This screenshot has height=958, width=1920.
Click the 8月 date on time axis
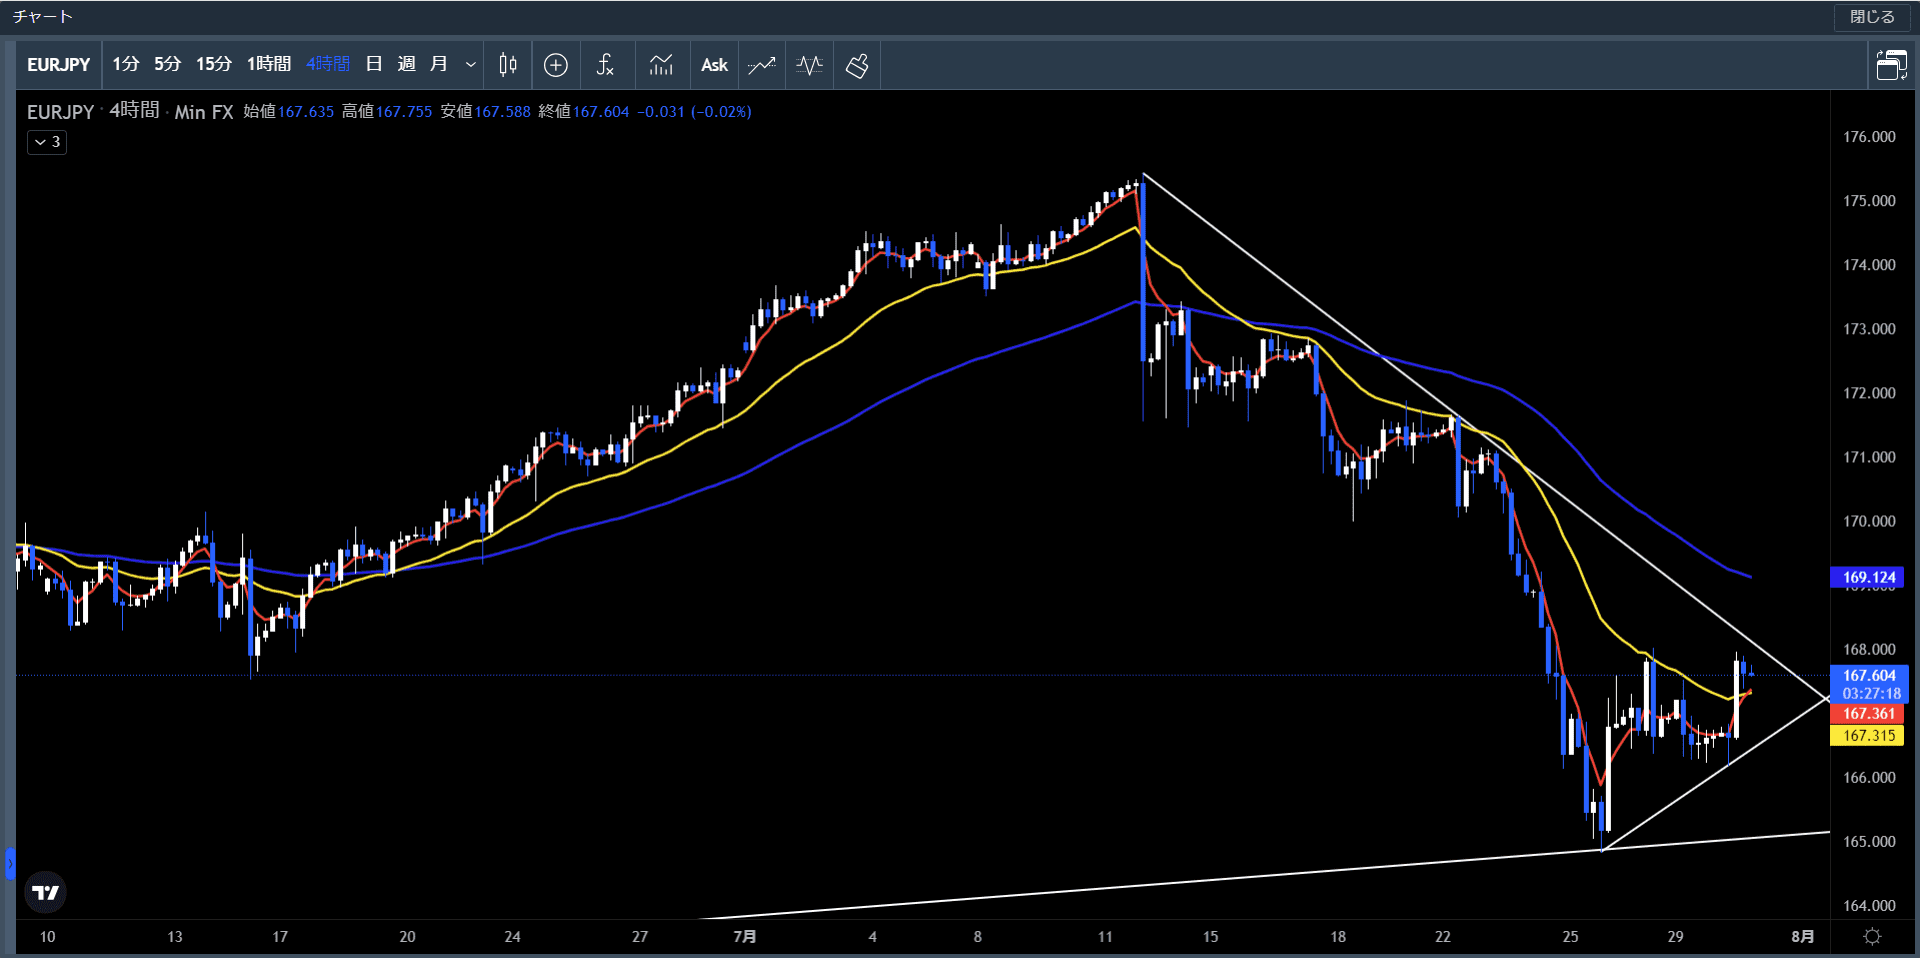[x=1802, y=937]
